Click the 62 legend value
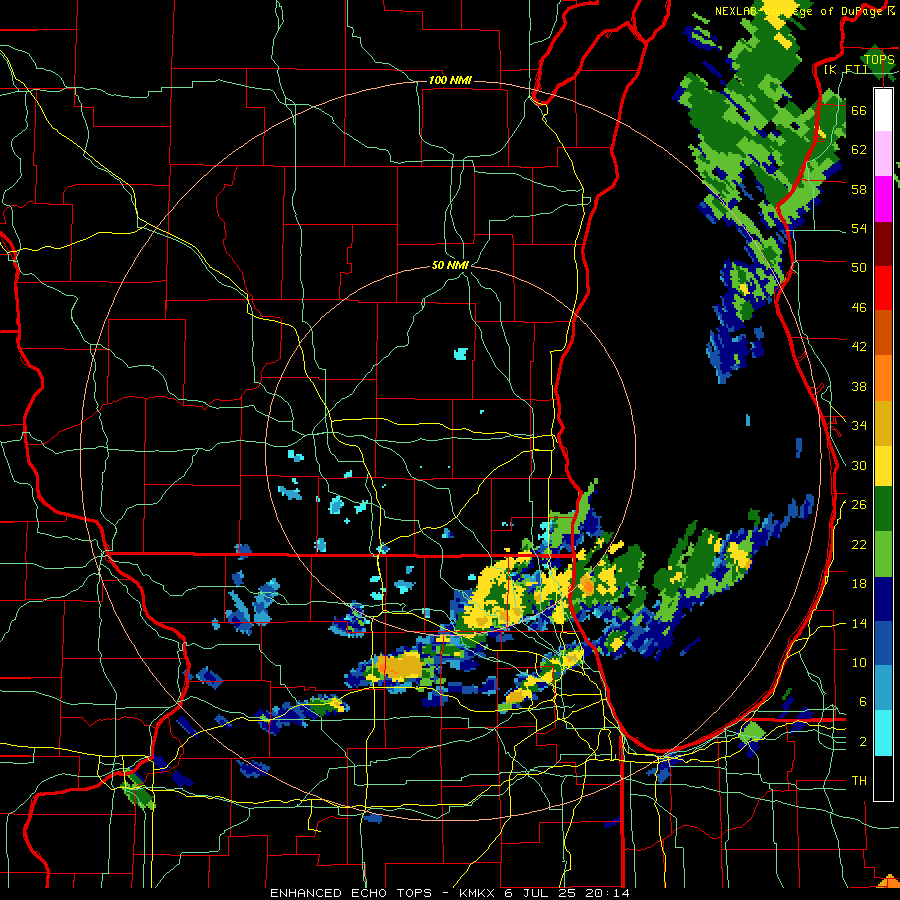 point(859,149)
